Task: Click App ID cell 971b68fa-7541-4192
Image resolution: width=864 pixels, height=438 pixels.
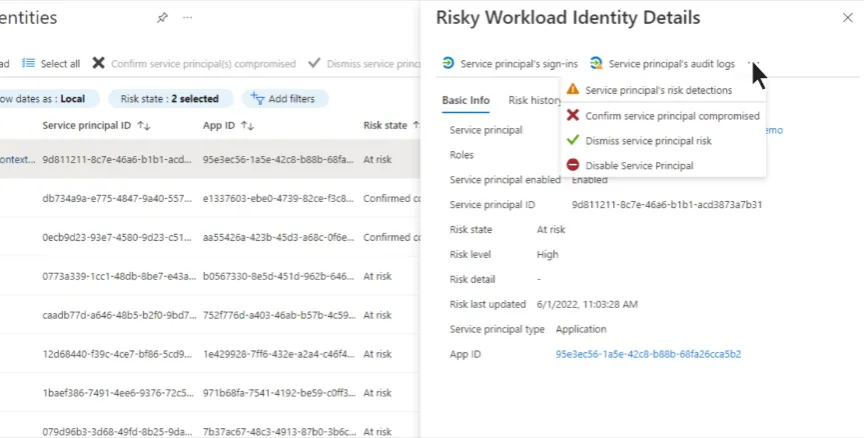Action: 278,392
